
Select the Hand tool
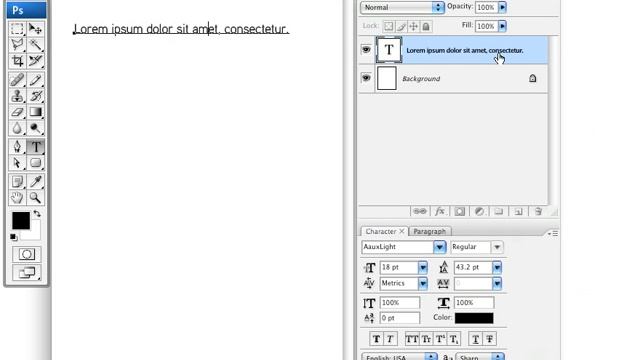point(17,198)
